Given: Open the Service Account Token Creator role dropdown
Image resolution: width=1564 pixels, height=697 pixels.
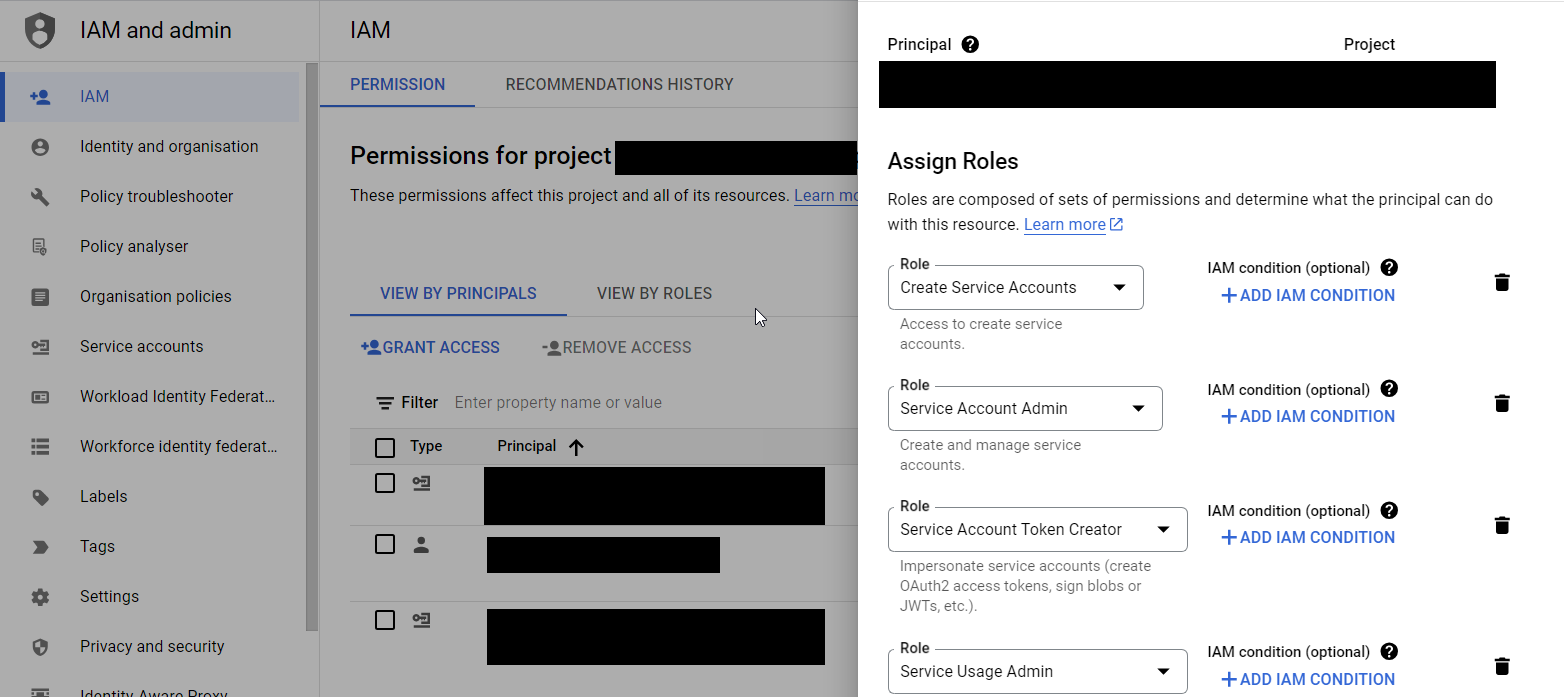Looking at the screenshot, I should pyautogui.click(x=1037, y=530).
